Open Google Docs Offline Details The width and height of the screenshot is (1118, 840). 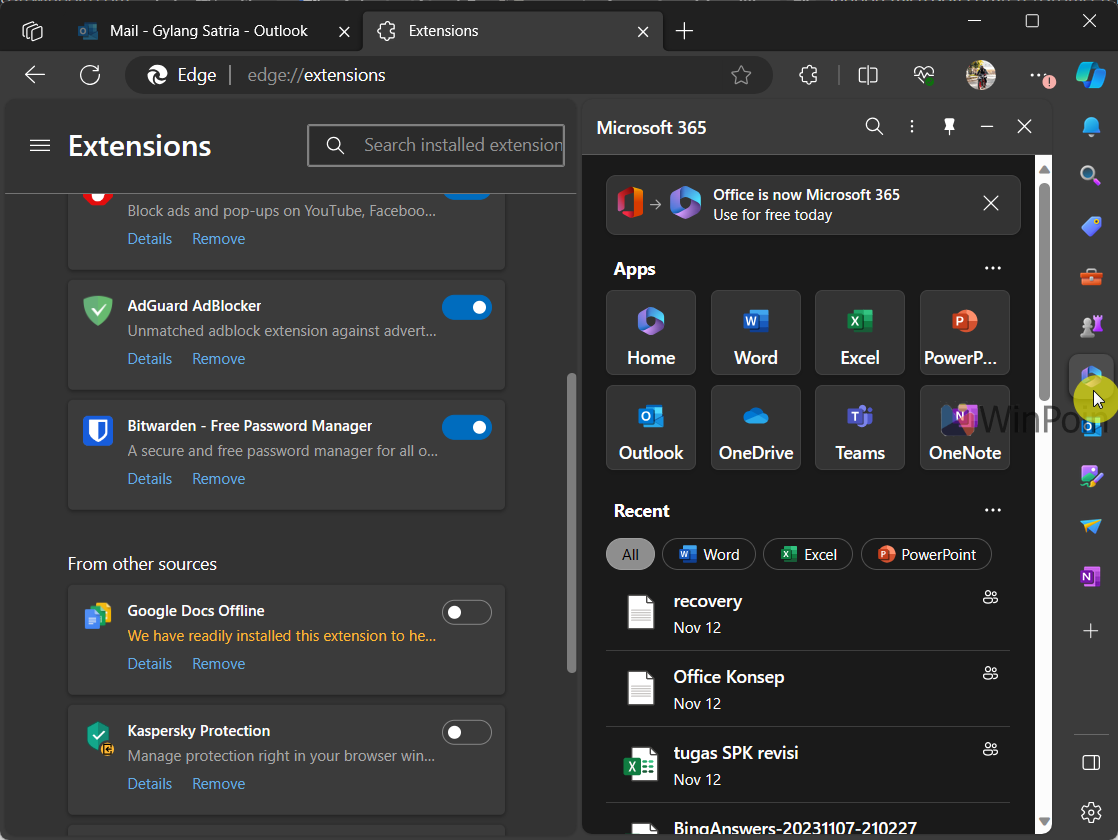pyautogui.click(x=150, y=663)
